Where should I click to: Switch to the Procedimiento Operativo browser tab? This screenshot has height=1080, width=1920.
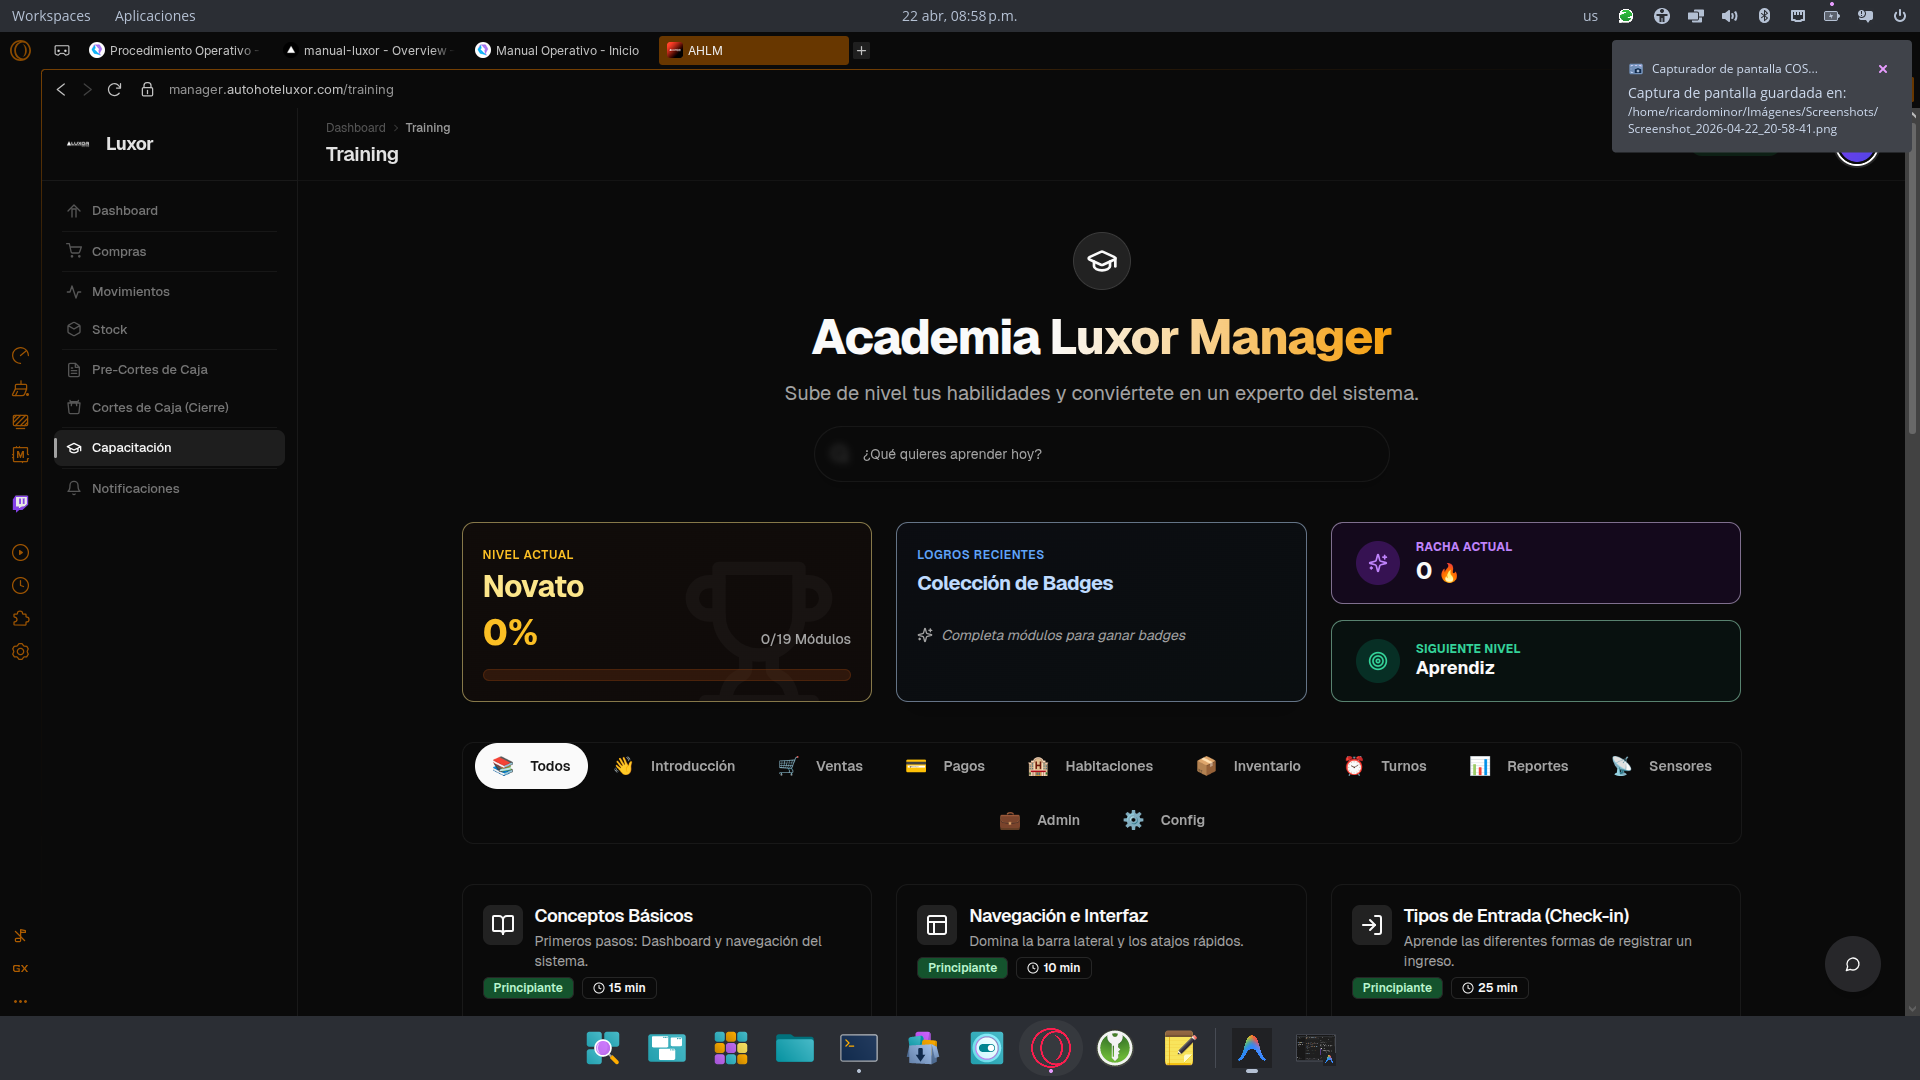pyautogui.click(x=174, y=50)
